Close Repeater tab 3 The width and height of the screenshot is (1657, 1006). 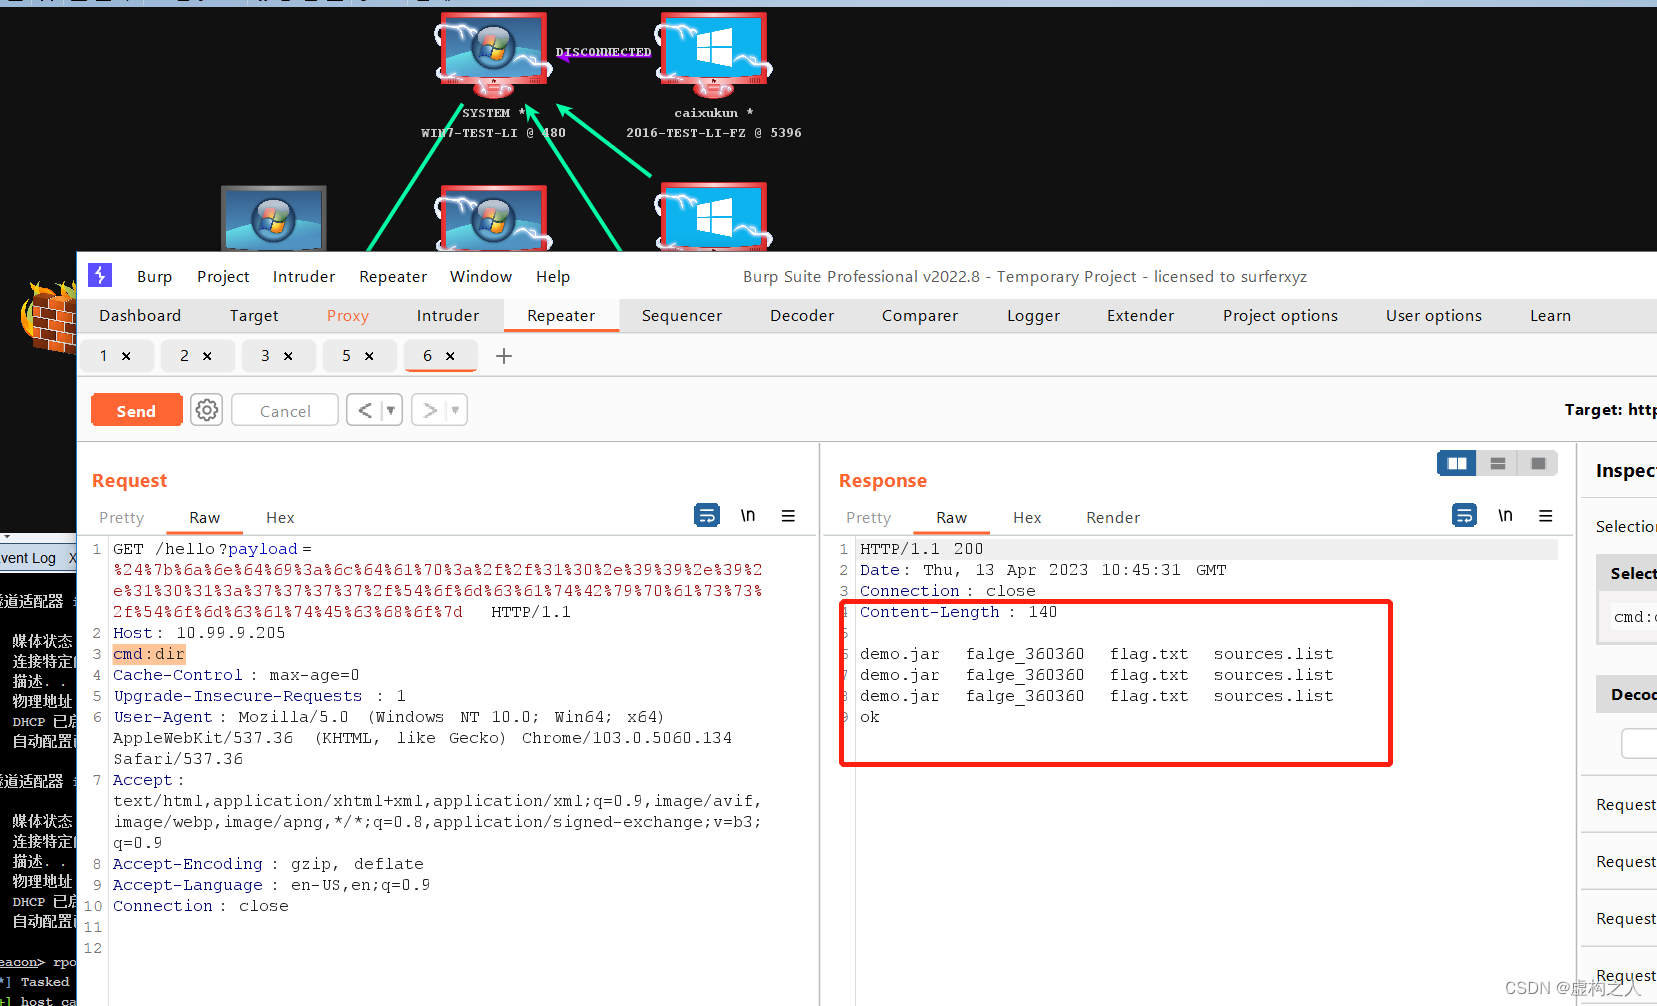click(288, 356)
